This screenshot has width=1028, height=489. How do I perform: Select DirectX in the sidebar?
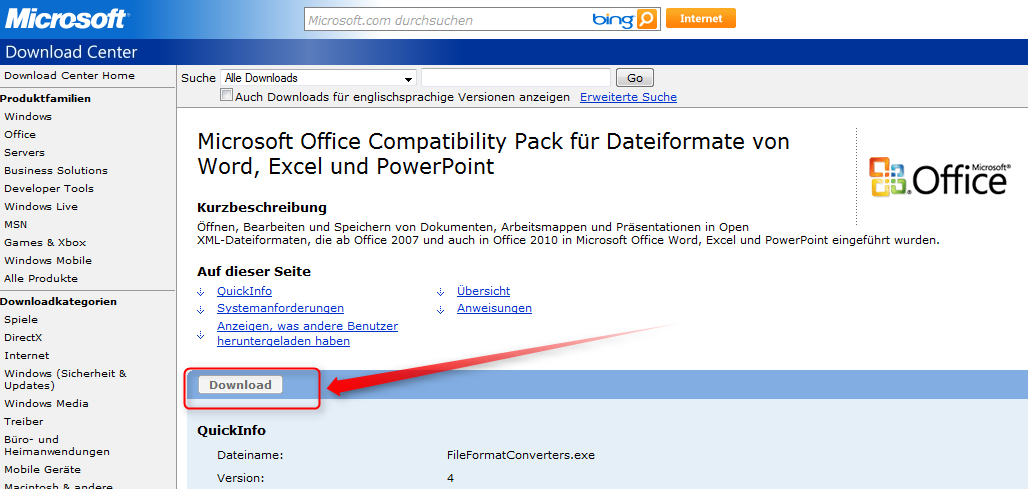[23, 338]
